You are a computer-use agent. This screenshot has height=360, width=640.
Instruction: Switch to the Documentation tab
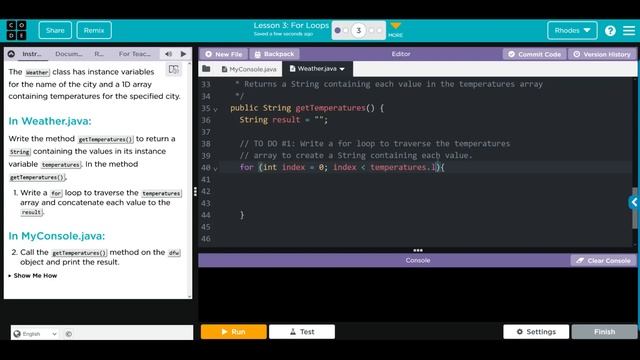pyautogui.click(x=69, y=54)
